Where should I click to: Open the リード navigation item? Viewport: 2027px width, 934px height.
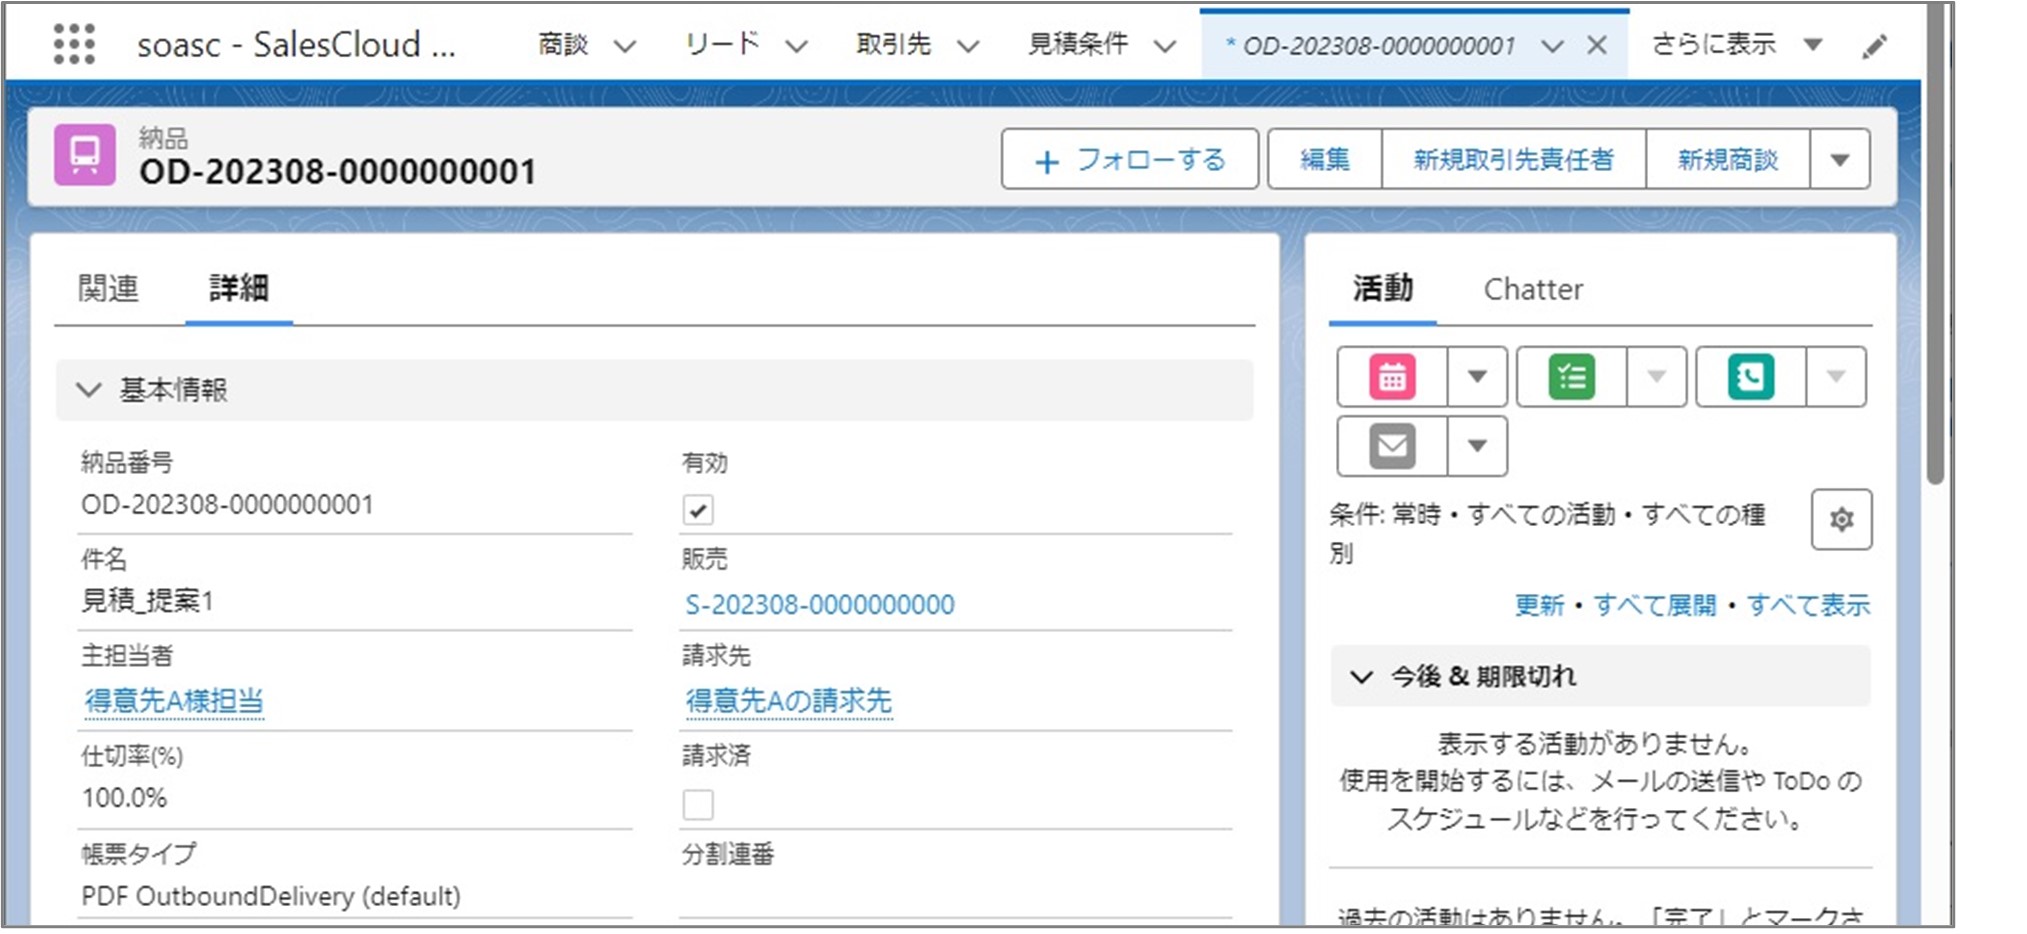coord(722,44)
